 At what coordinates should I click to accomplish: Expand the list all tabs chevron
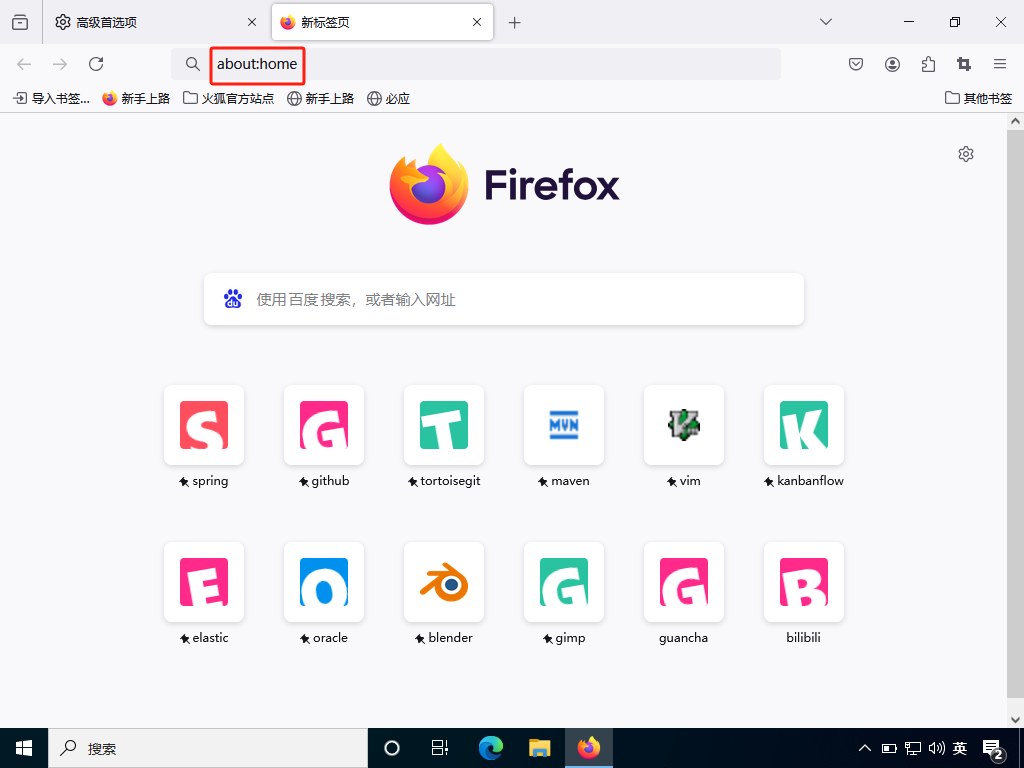click(x=825, y=22)
